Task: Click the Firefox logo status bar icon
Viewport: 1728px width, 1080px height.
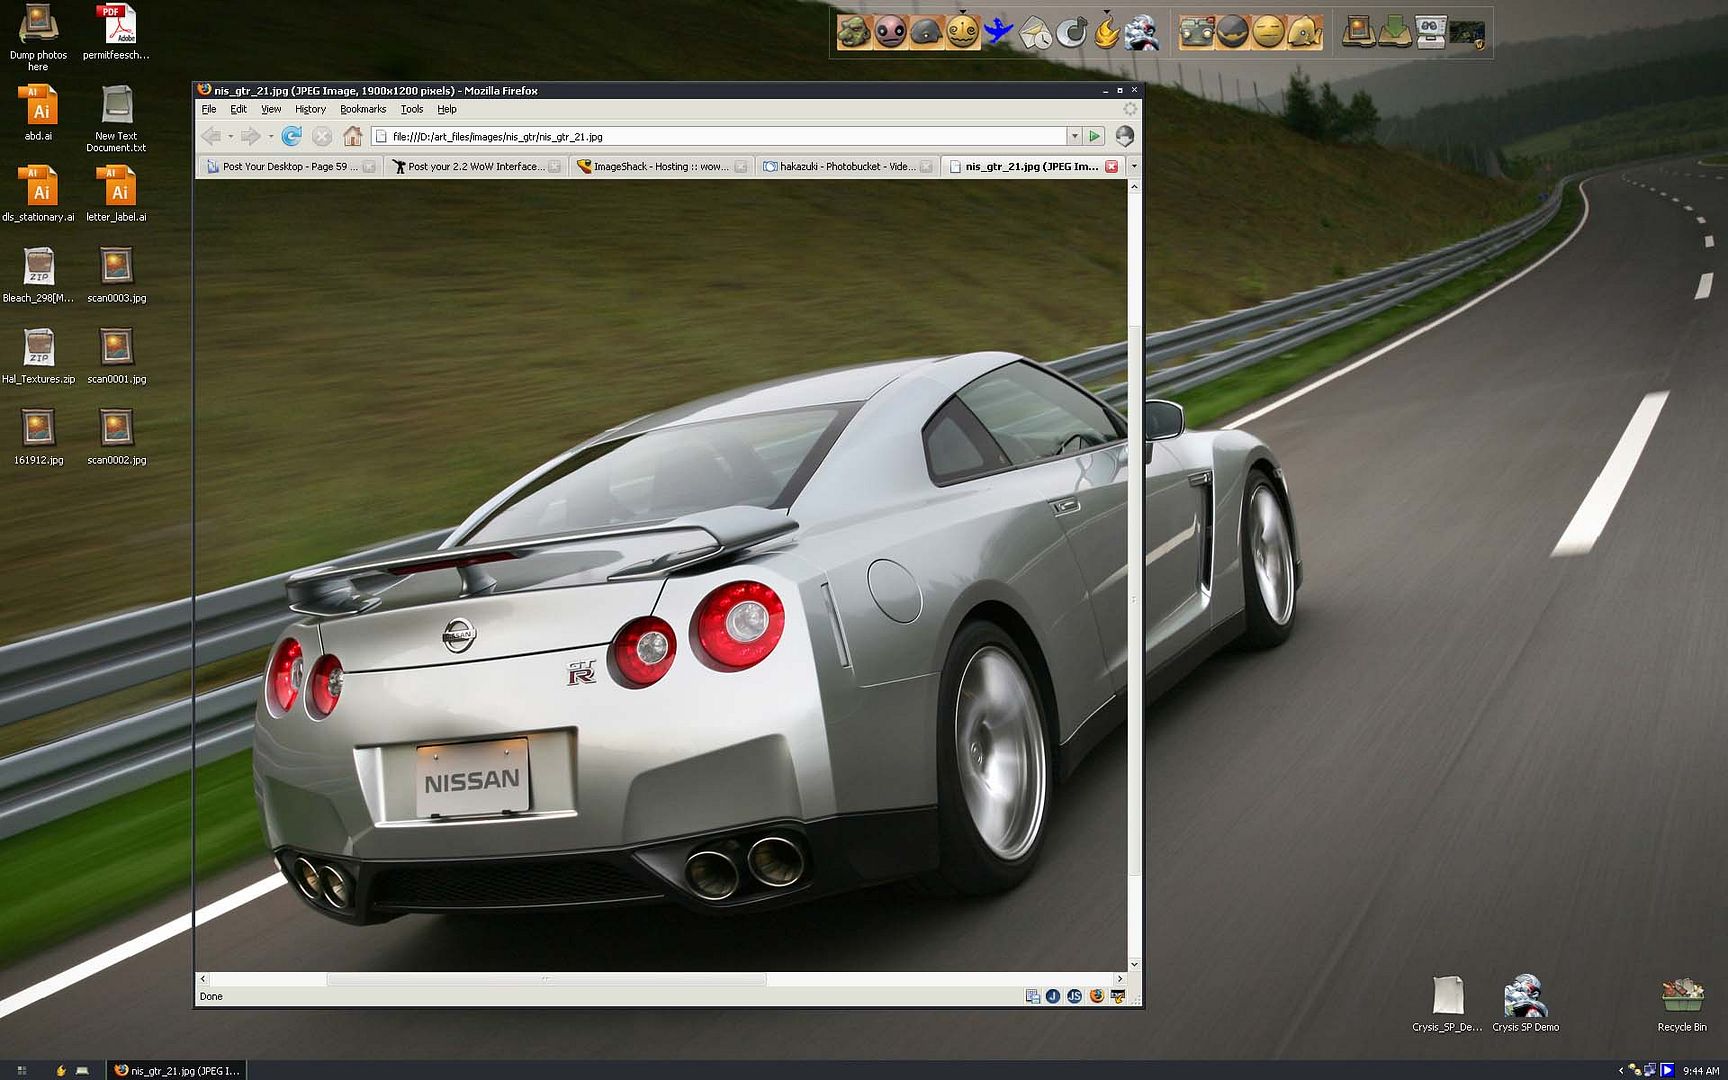Action: pyautogui.click(x=1097, y=996)
